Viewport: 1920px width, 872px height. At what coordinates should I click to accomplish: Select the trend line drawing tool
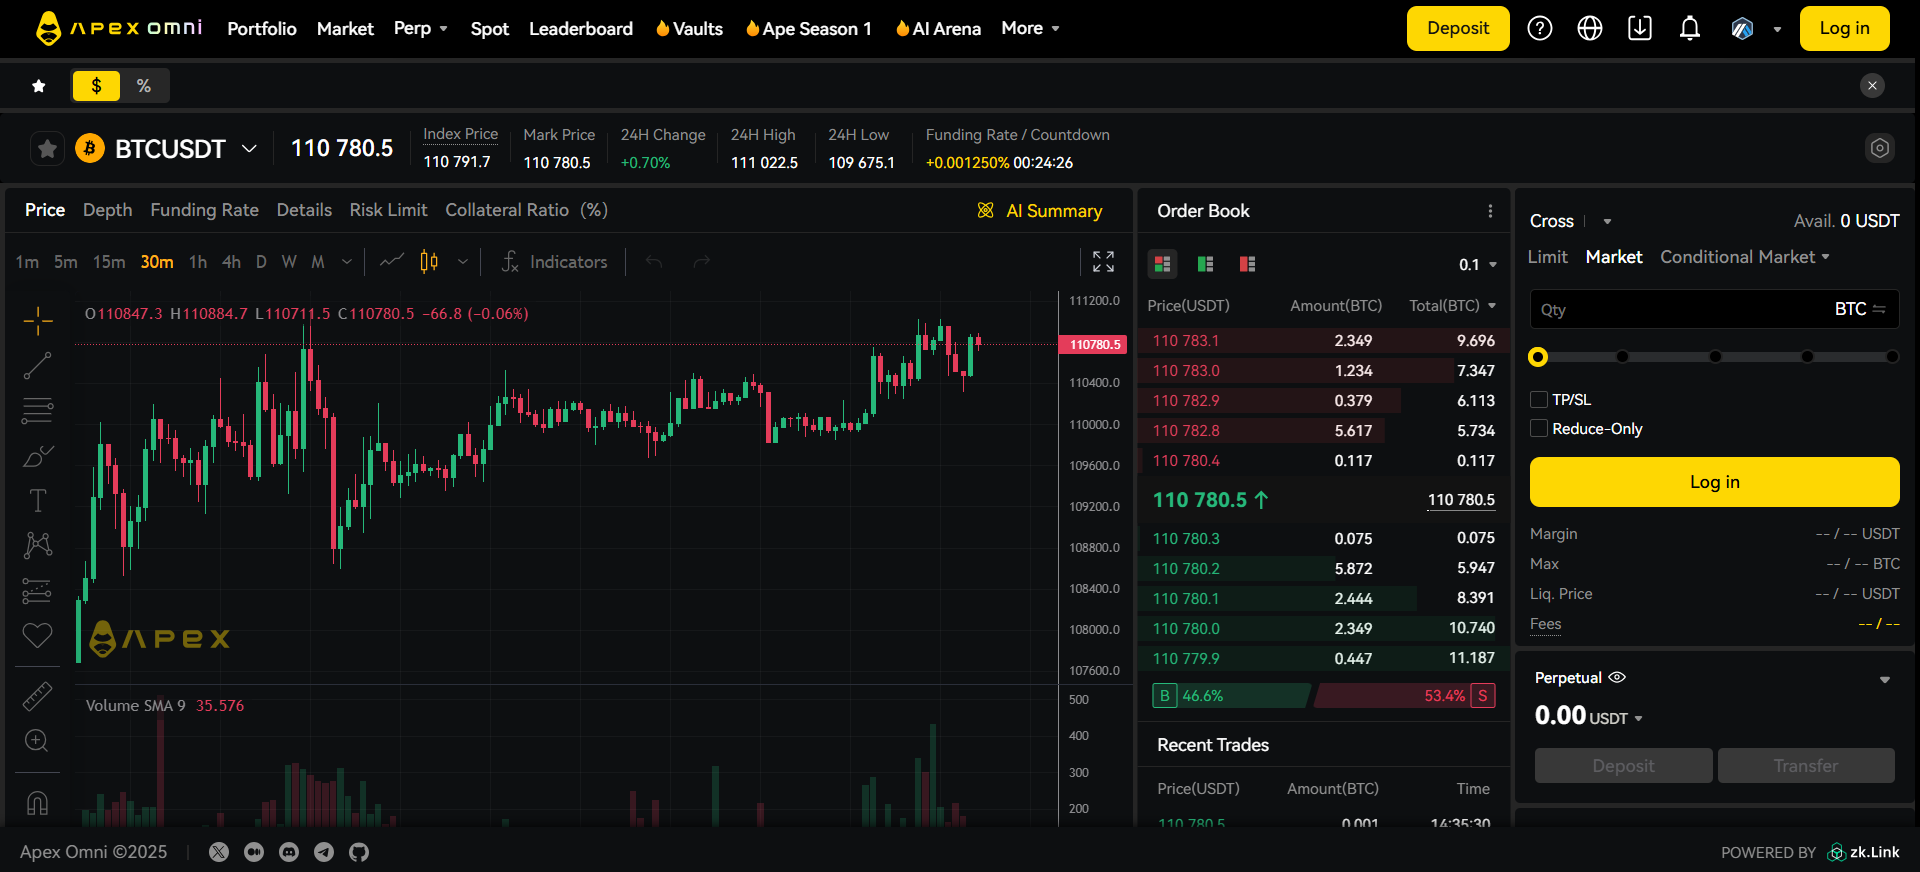(x=38, y=366)
